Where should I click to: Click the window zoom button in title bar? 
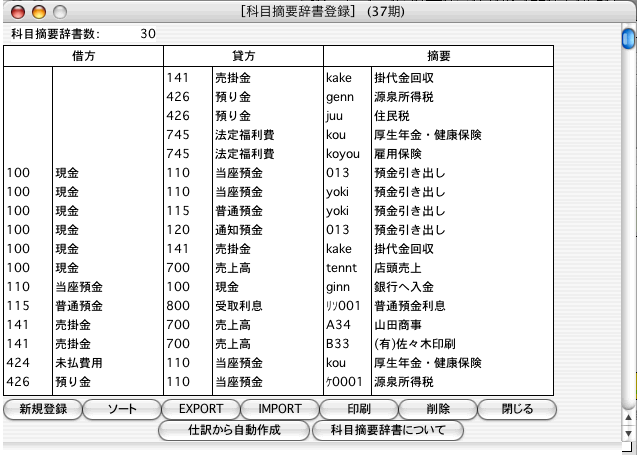(x=59, y=12)
